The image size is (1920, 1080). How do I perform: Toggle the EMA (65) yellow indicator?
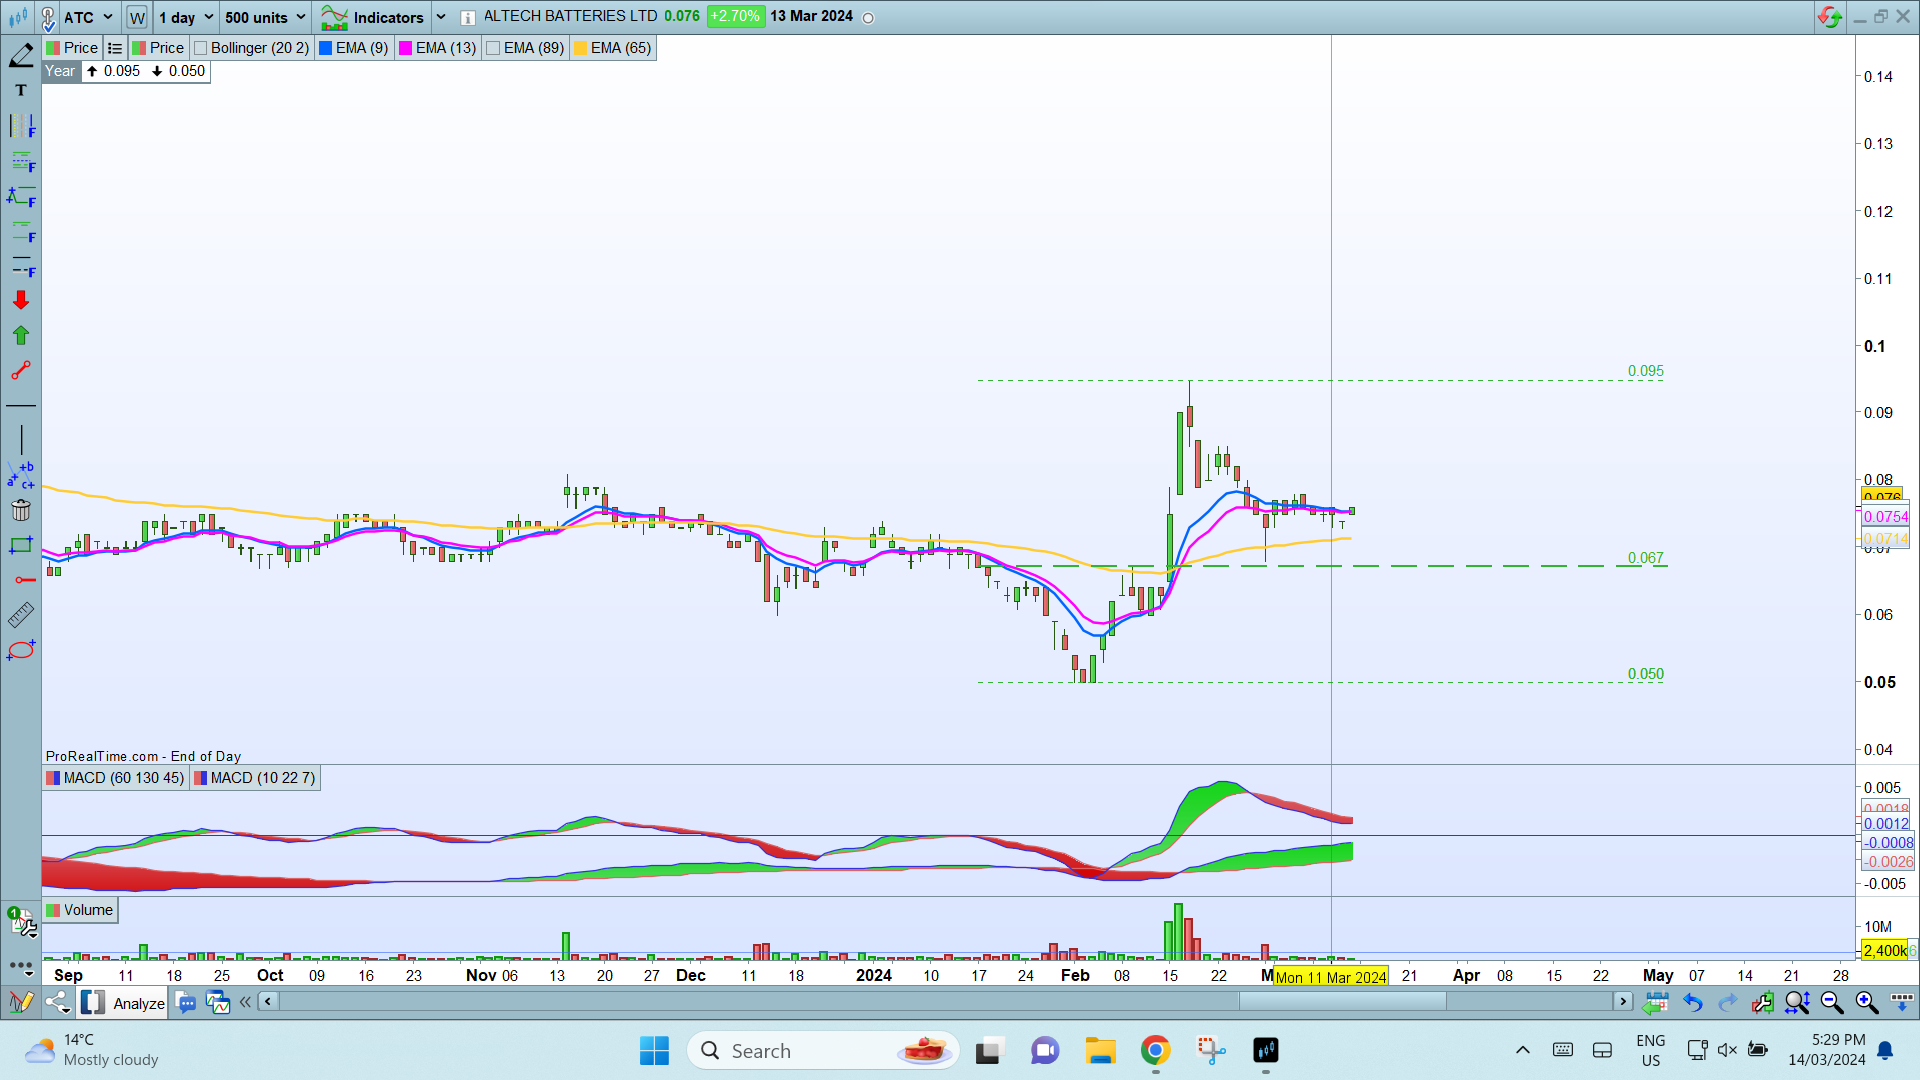pos(613,48)
